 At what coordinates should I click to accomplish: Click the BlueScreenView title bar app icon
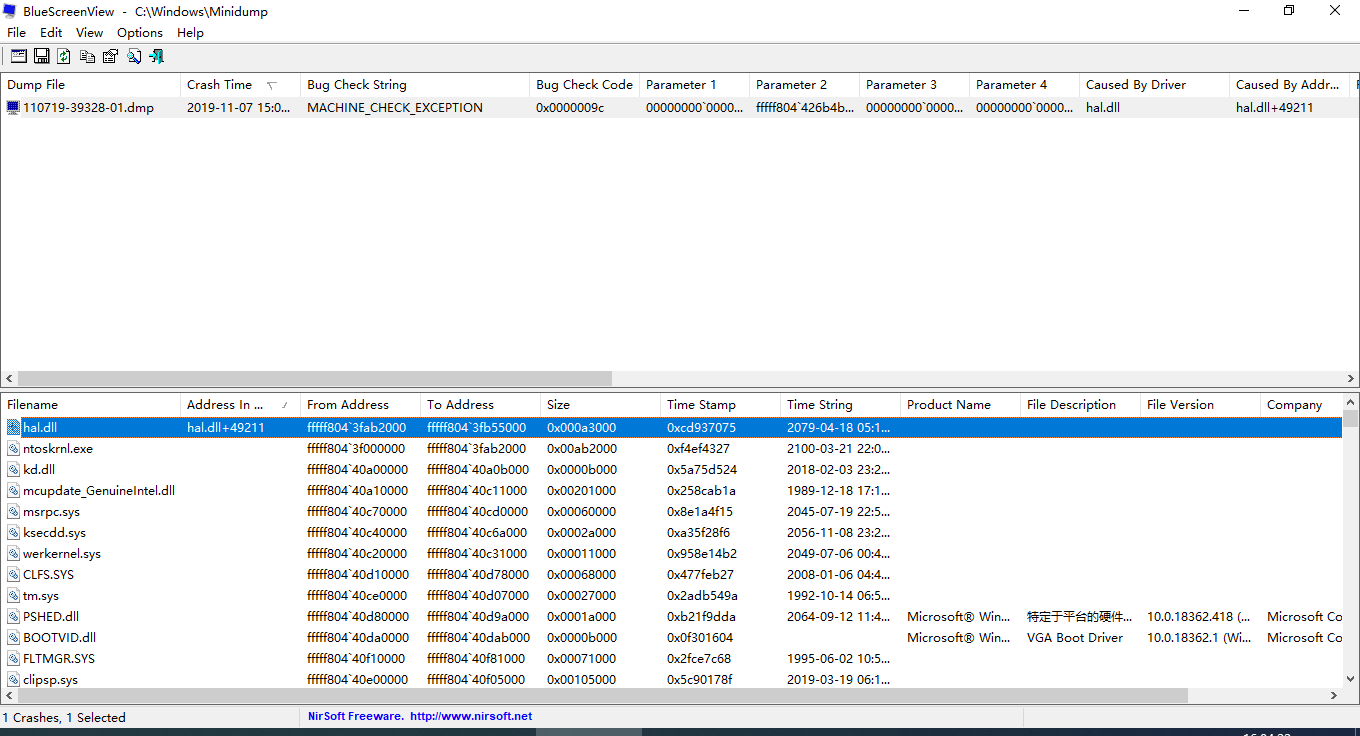coord(10,11)
